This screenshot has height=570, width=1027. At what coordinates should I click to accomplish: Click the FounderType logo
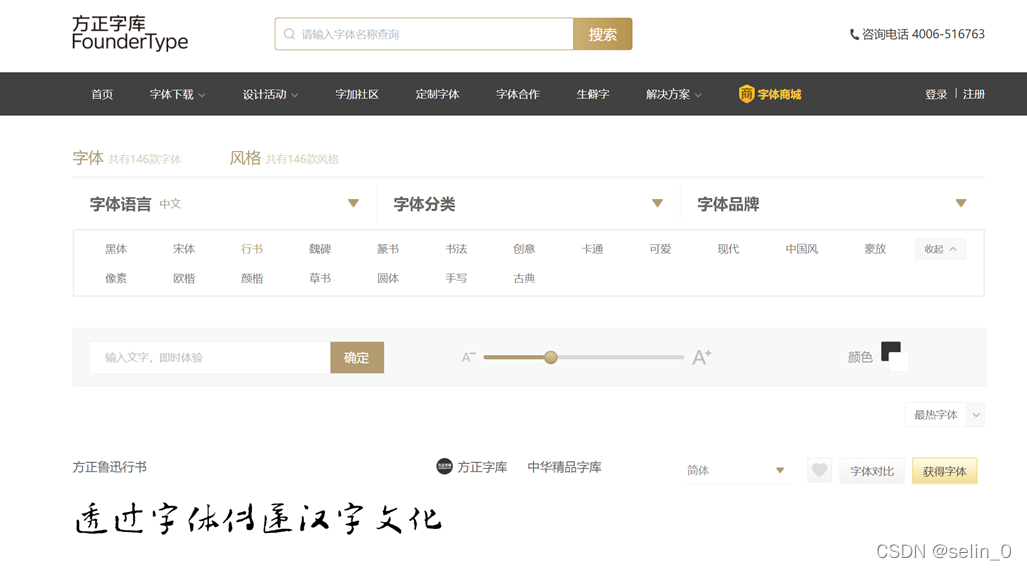click(x=130, y=33)
